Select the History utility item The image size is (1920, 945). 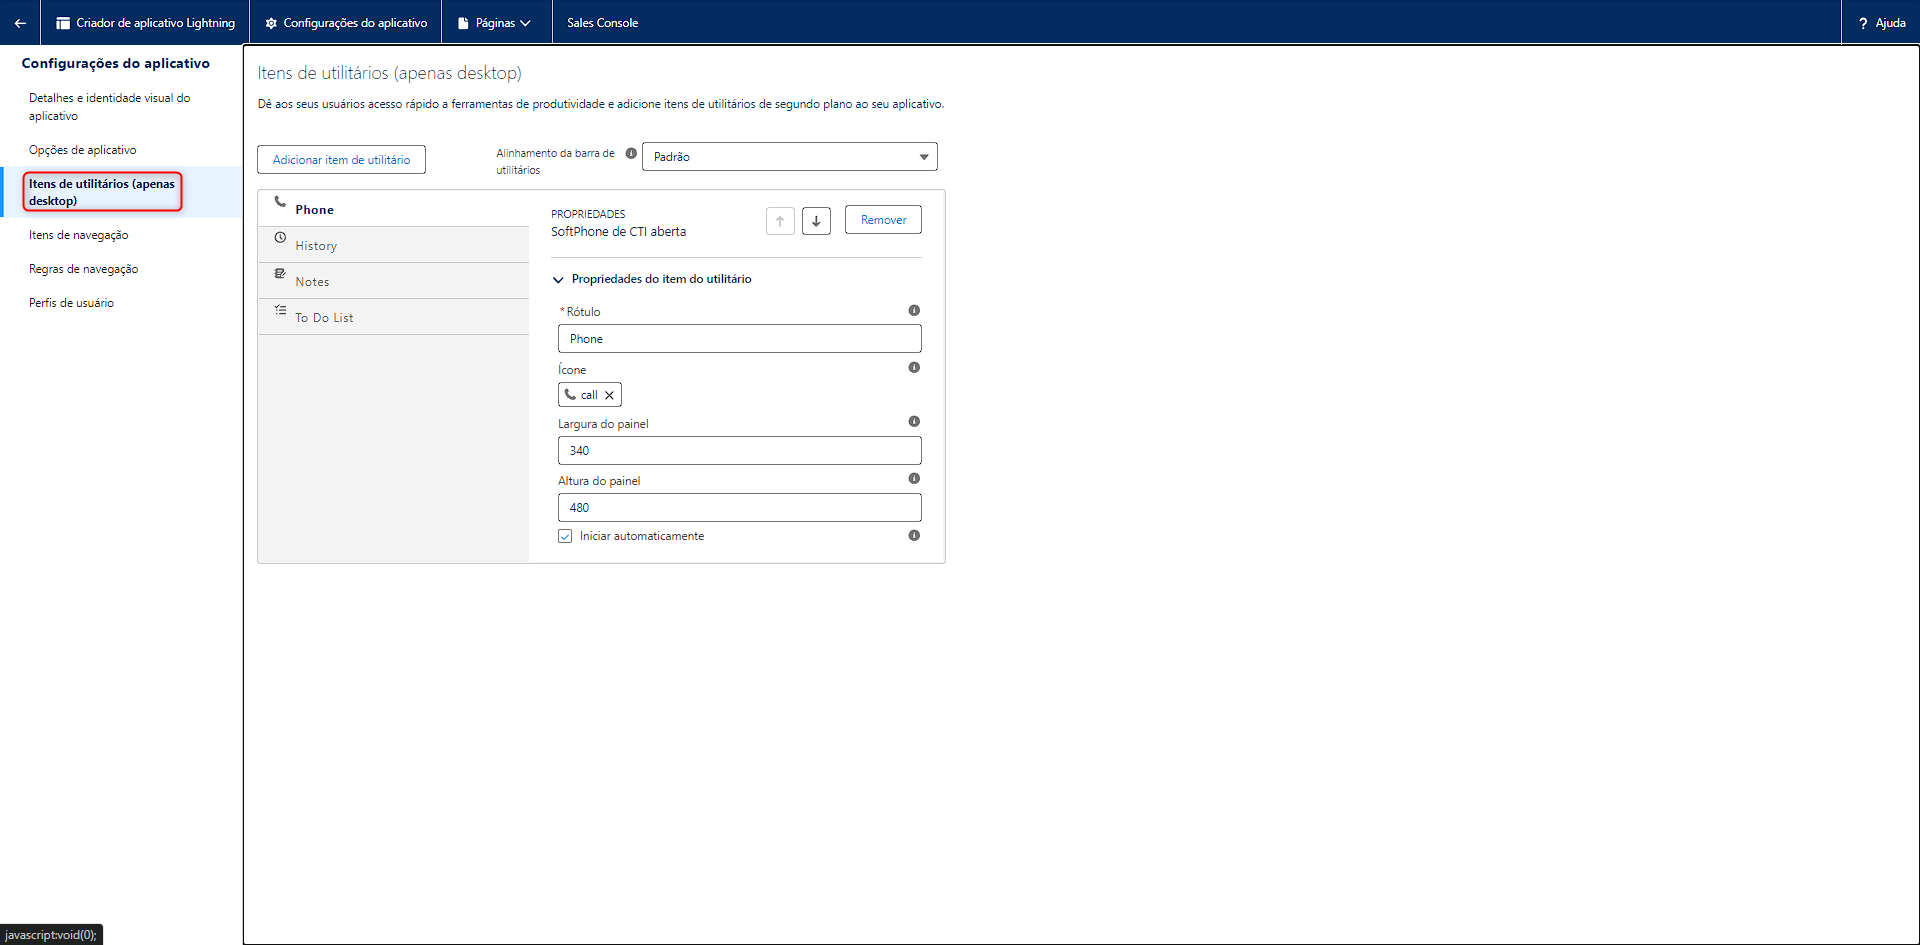[x=393, y=245]
